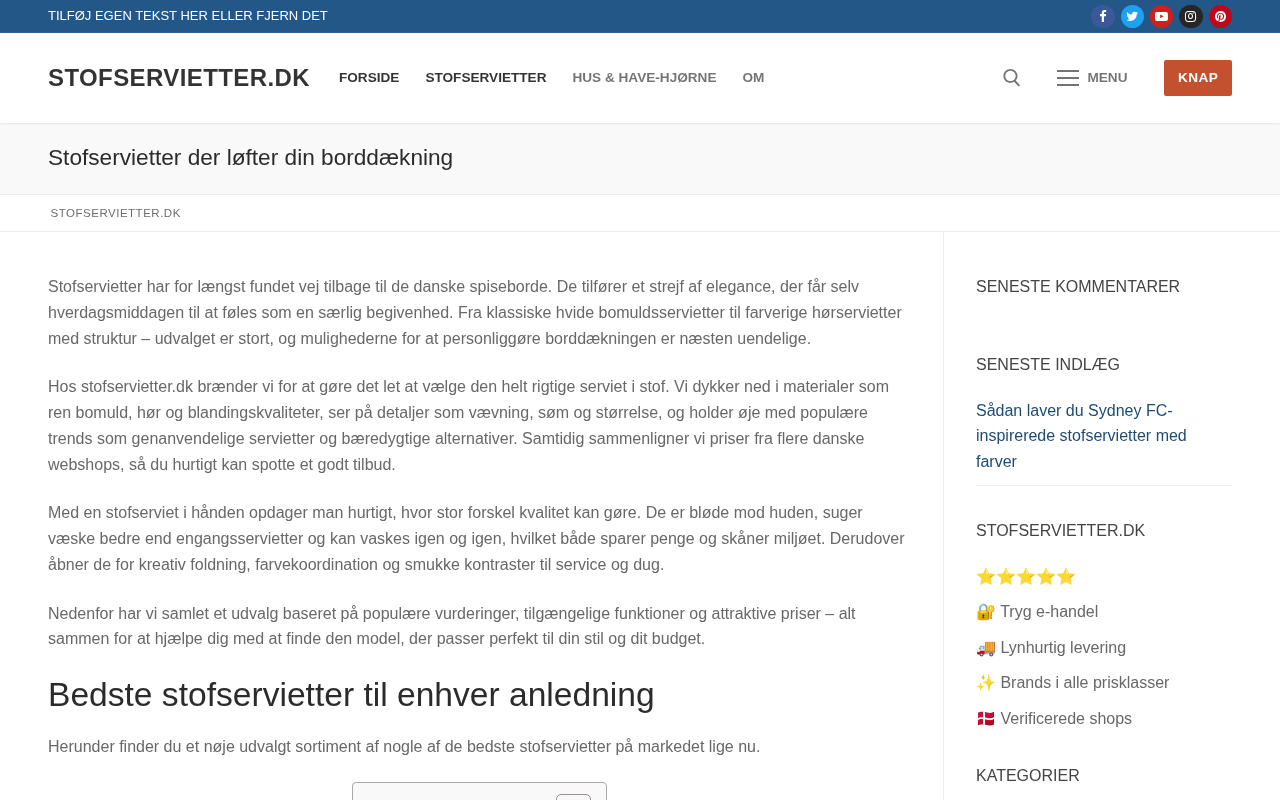Viewport: 1280px width, 800px height.
Task: Click the Twitter bird icon
Action: (x=1132, y=16)
